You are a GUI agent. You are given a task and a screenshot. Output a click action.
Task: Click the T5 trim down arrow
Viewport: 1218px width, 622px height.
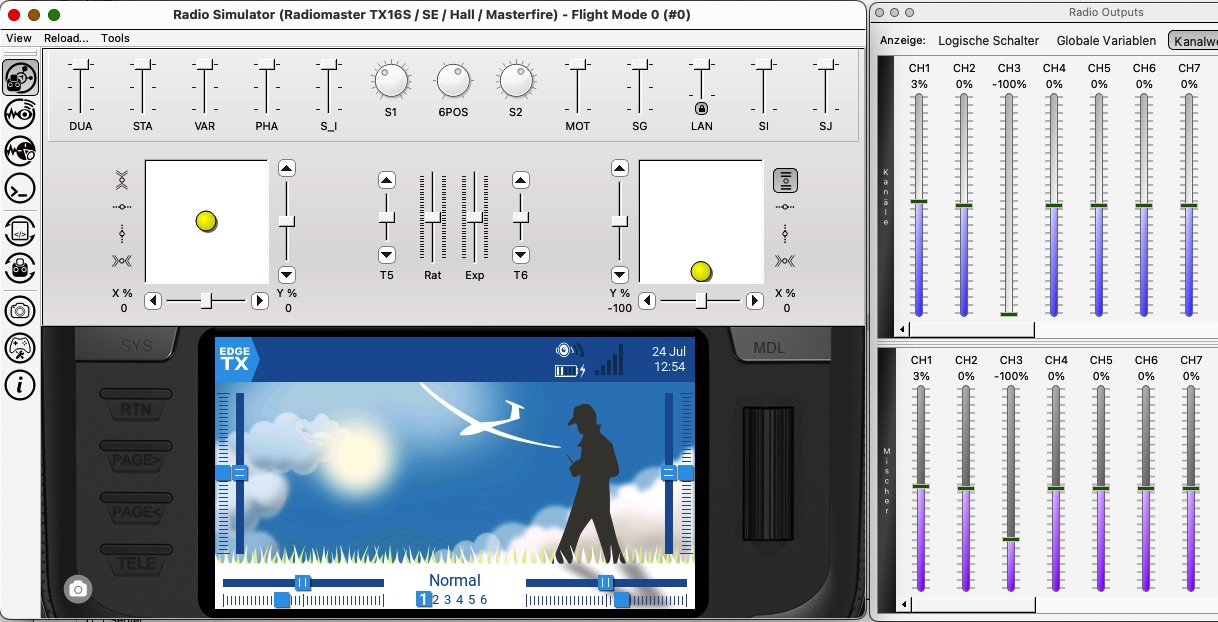coord(387,254)
